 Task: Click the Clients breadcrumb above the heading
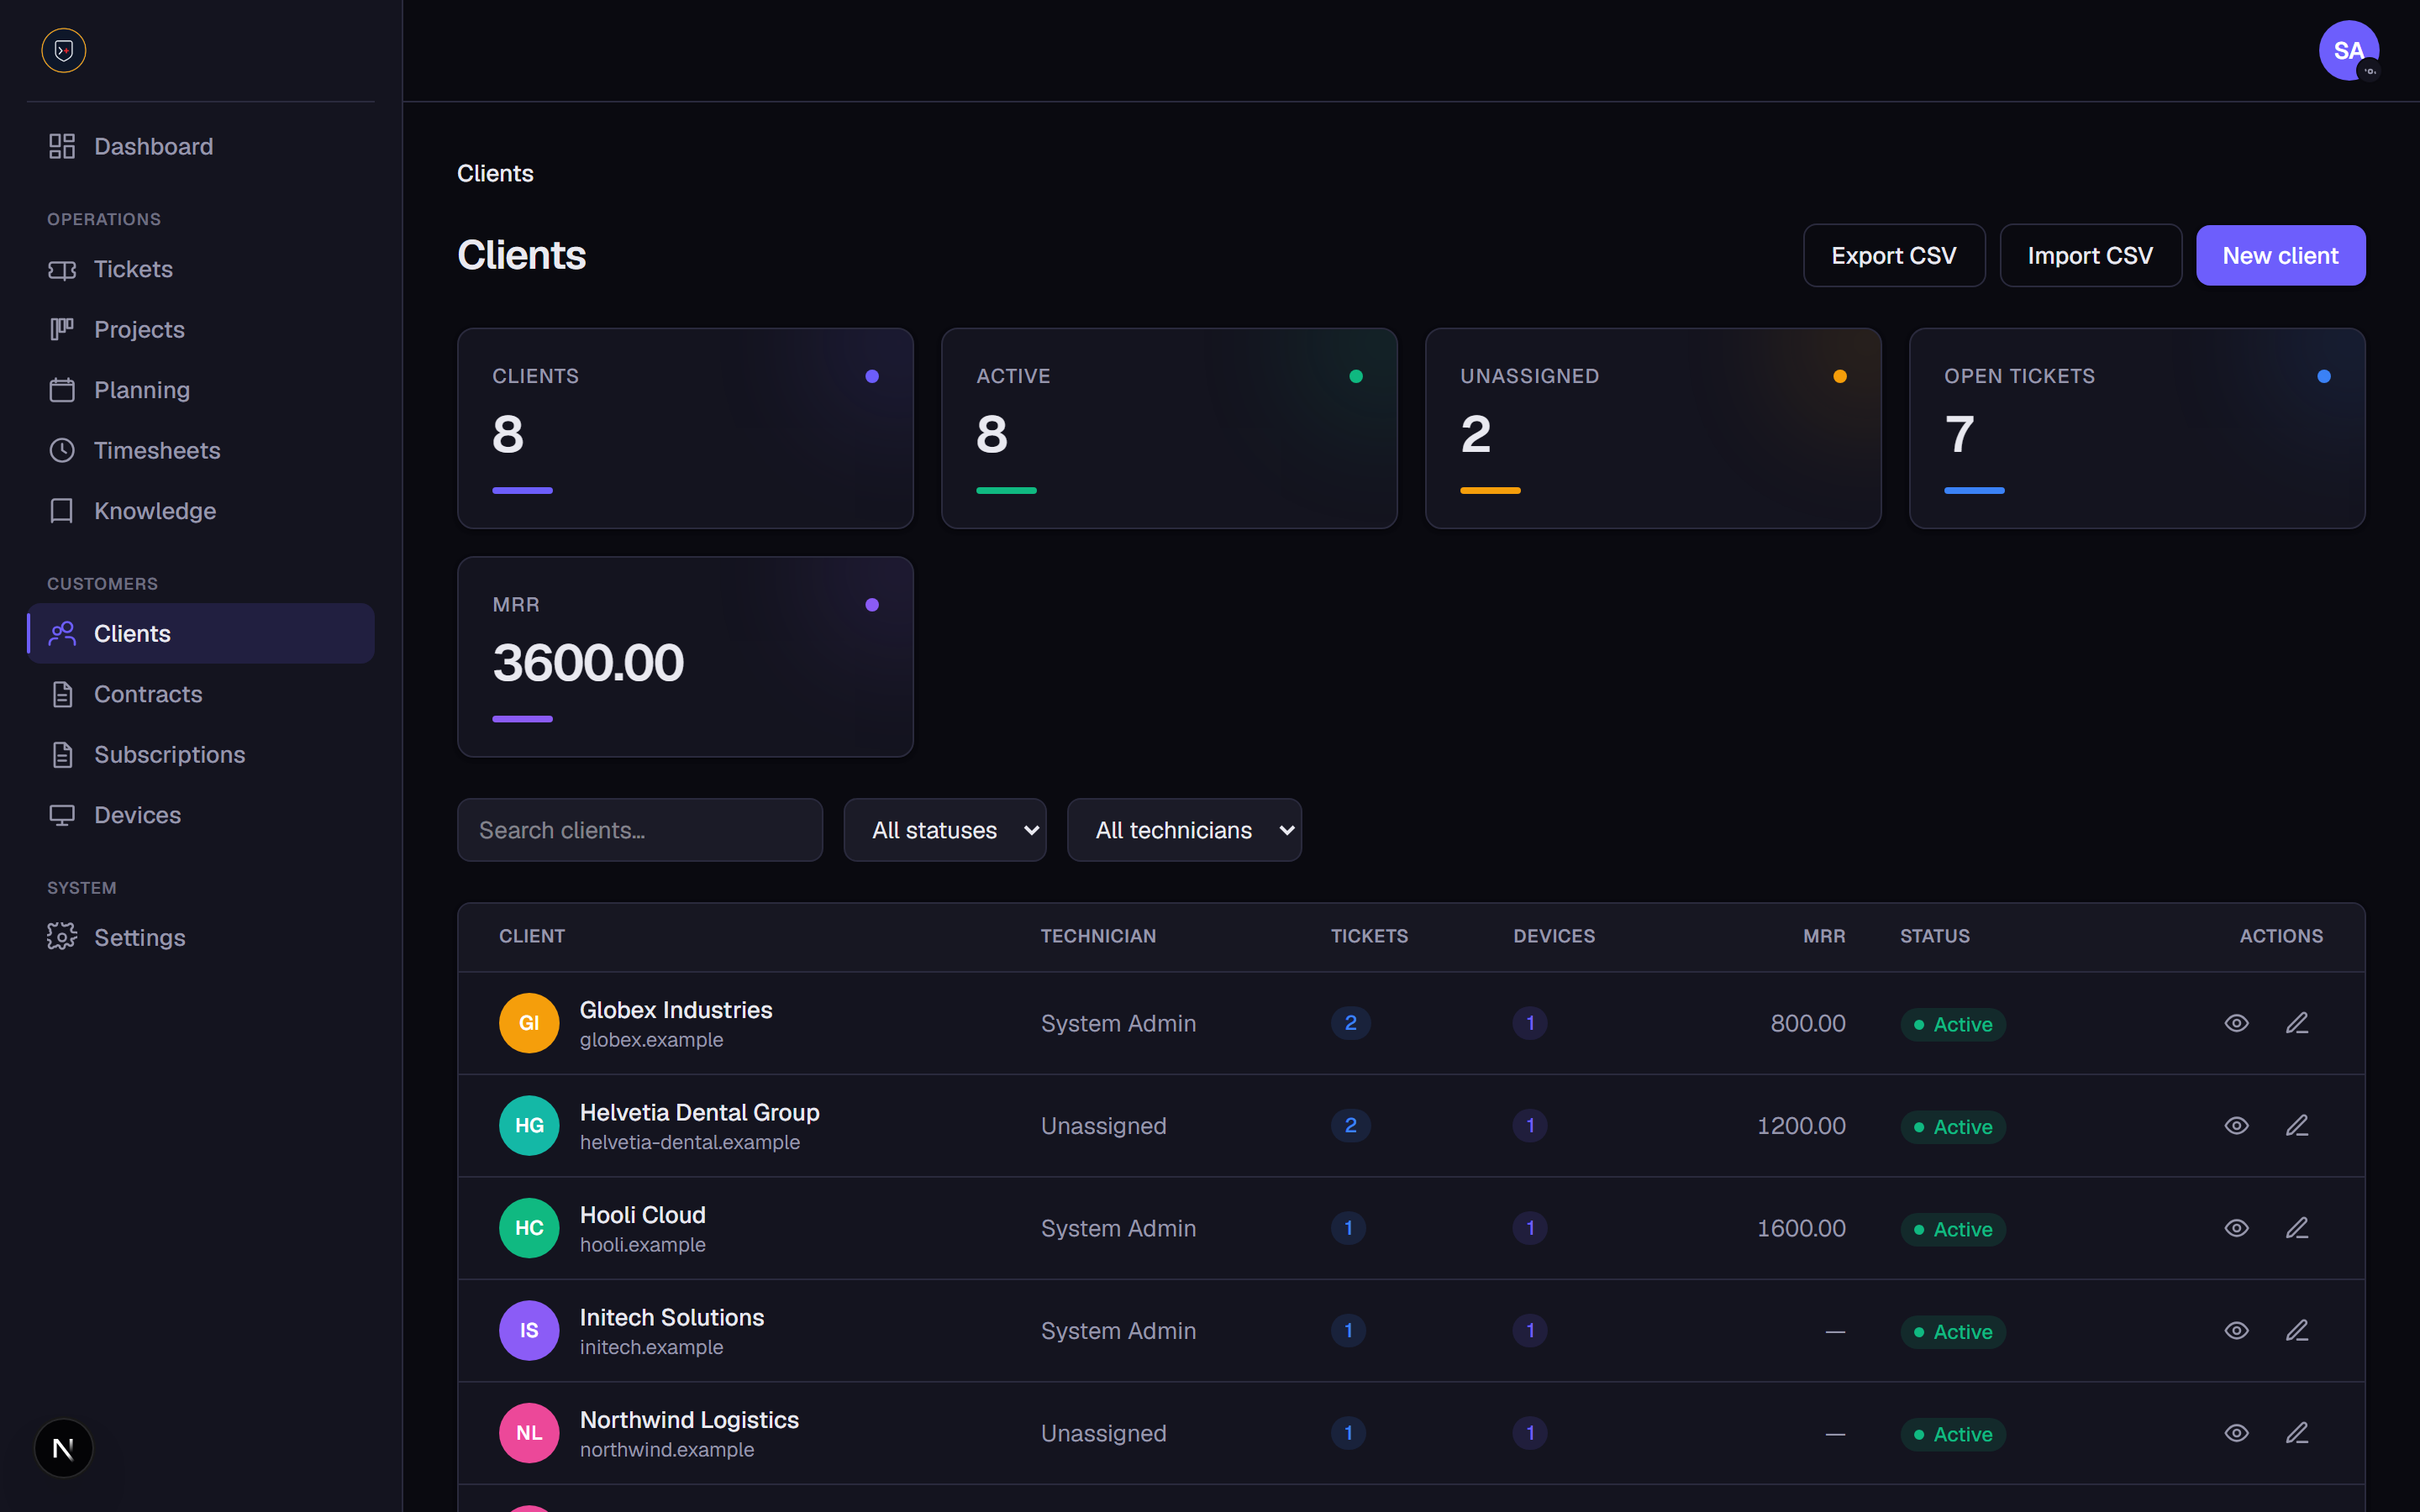click(x=495, y=173)
